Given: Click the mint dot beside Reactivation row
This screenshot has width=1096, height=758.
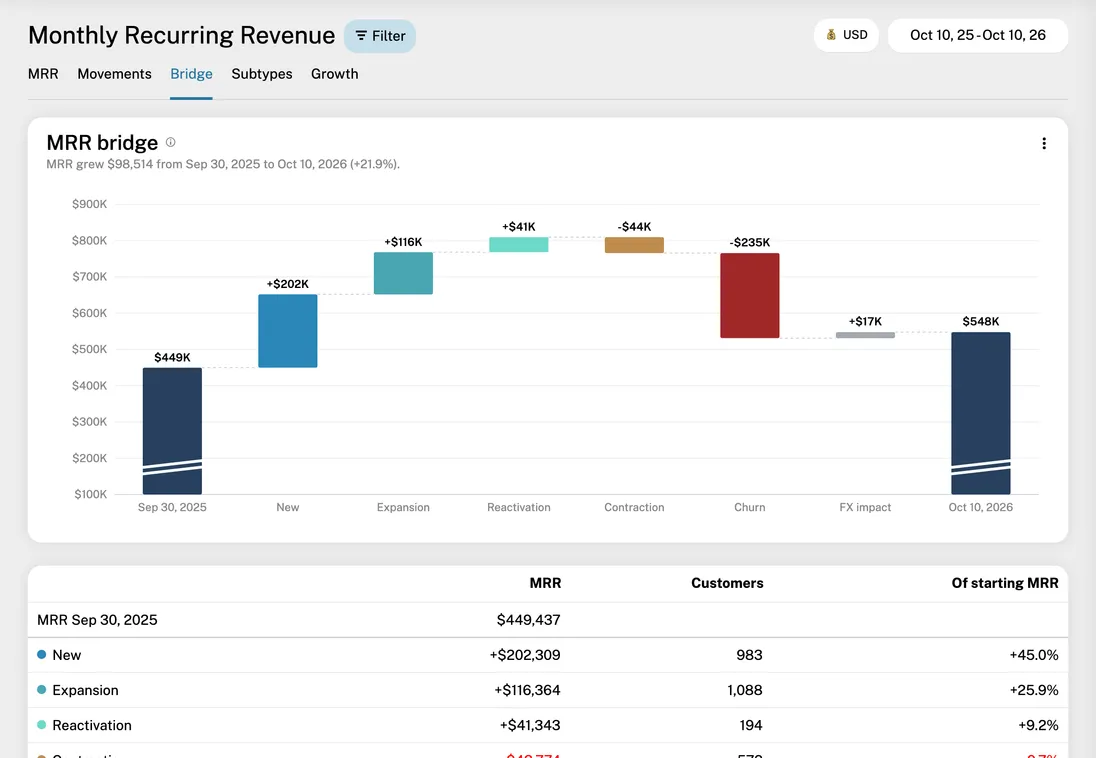Looking at the screenshot, I should click(41, 724).
